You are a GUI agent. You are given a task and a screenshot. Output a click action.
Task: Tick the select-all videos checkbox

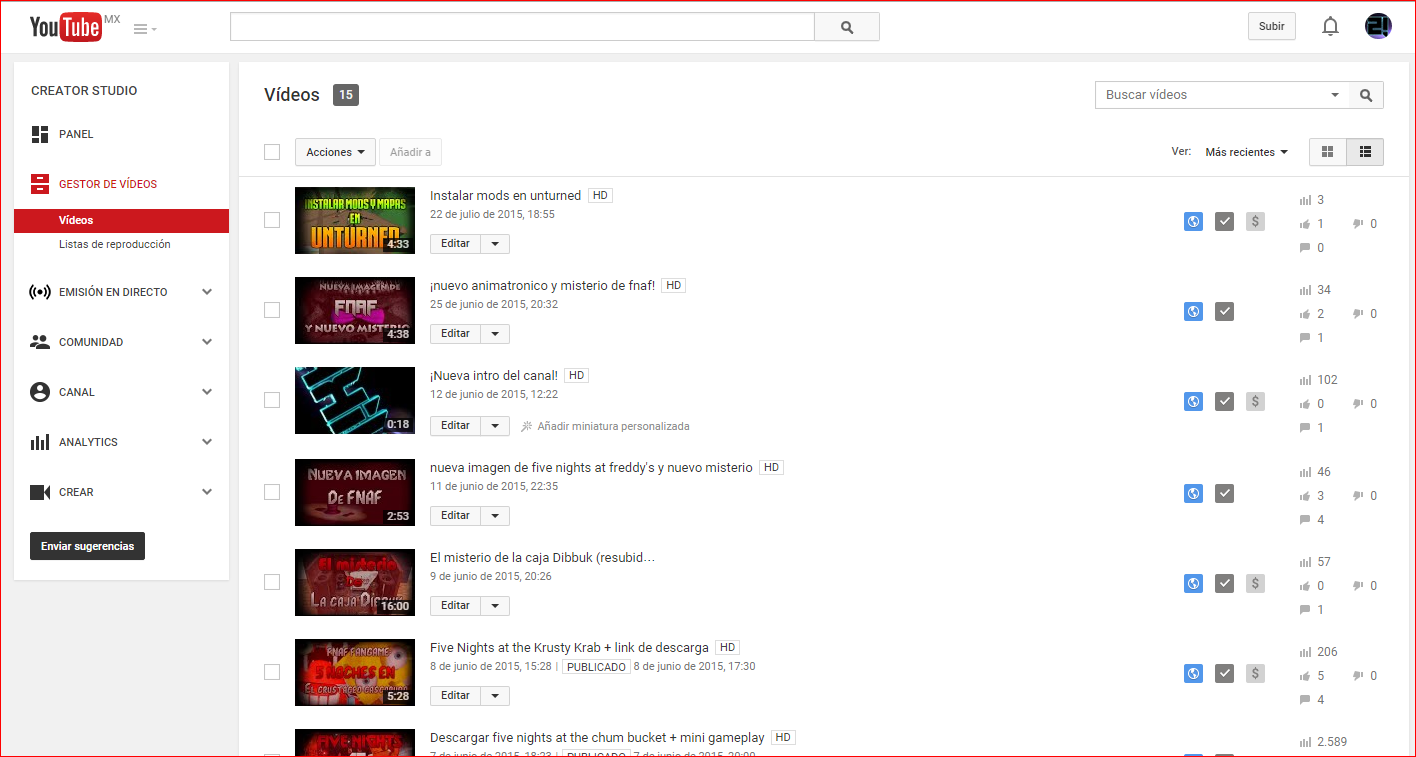(272, 152)
